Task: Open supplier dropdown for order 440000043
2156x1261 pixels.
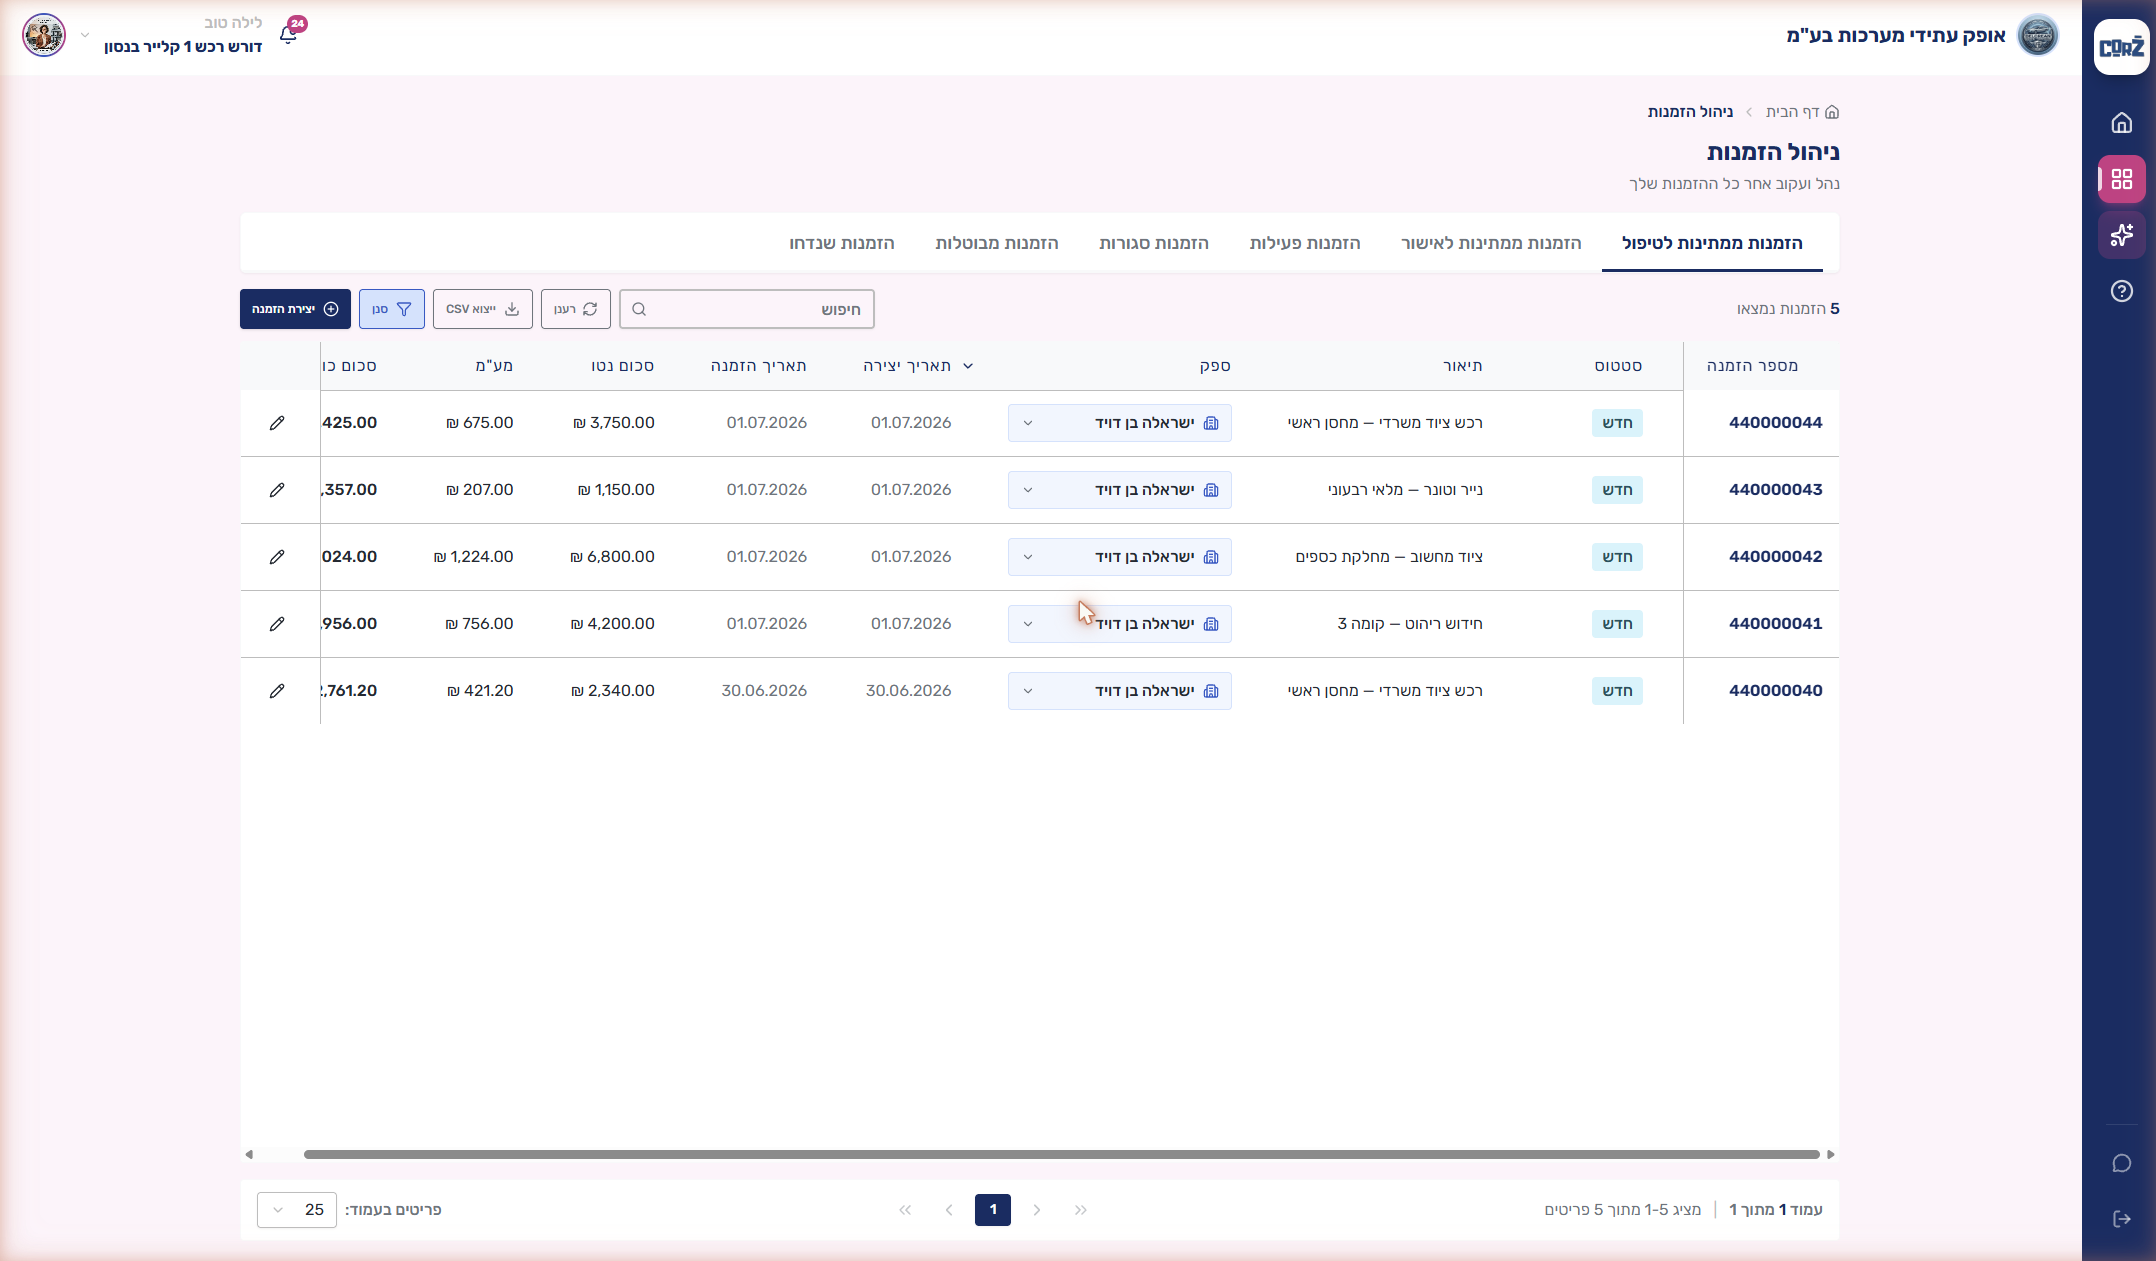Action: click(1119, 490)
